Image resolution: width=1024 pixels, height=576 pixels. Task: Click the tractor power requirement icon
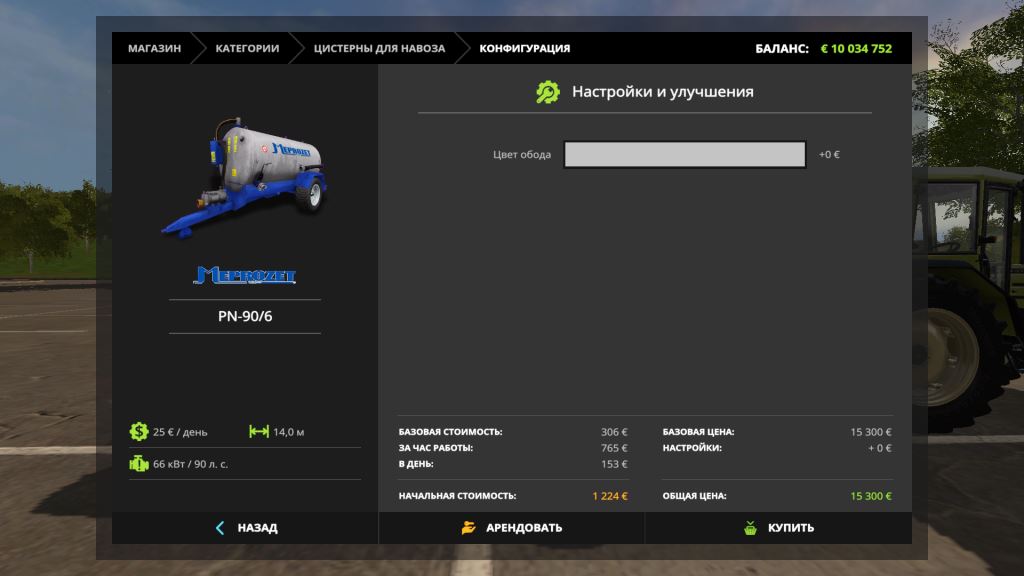[138, 464]
